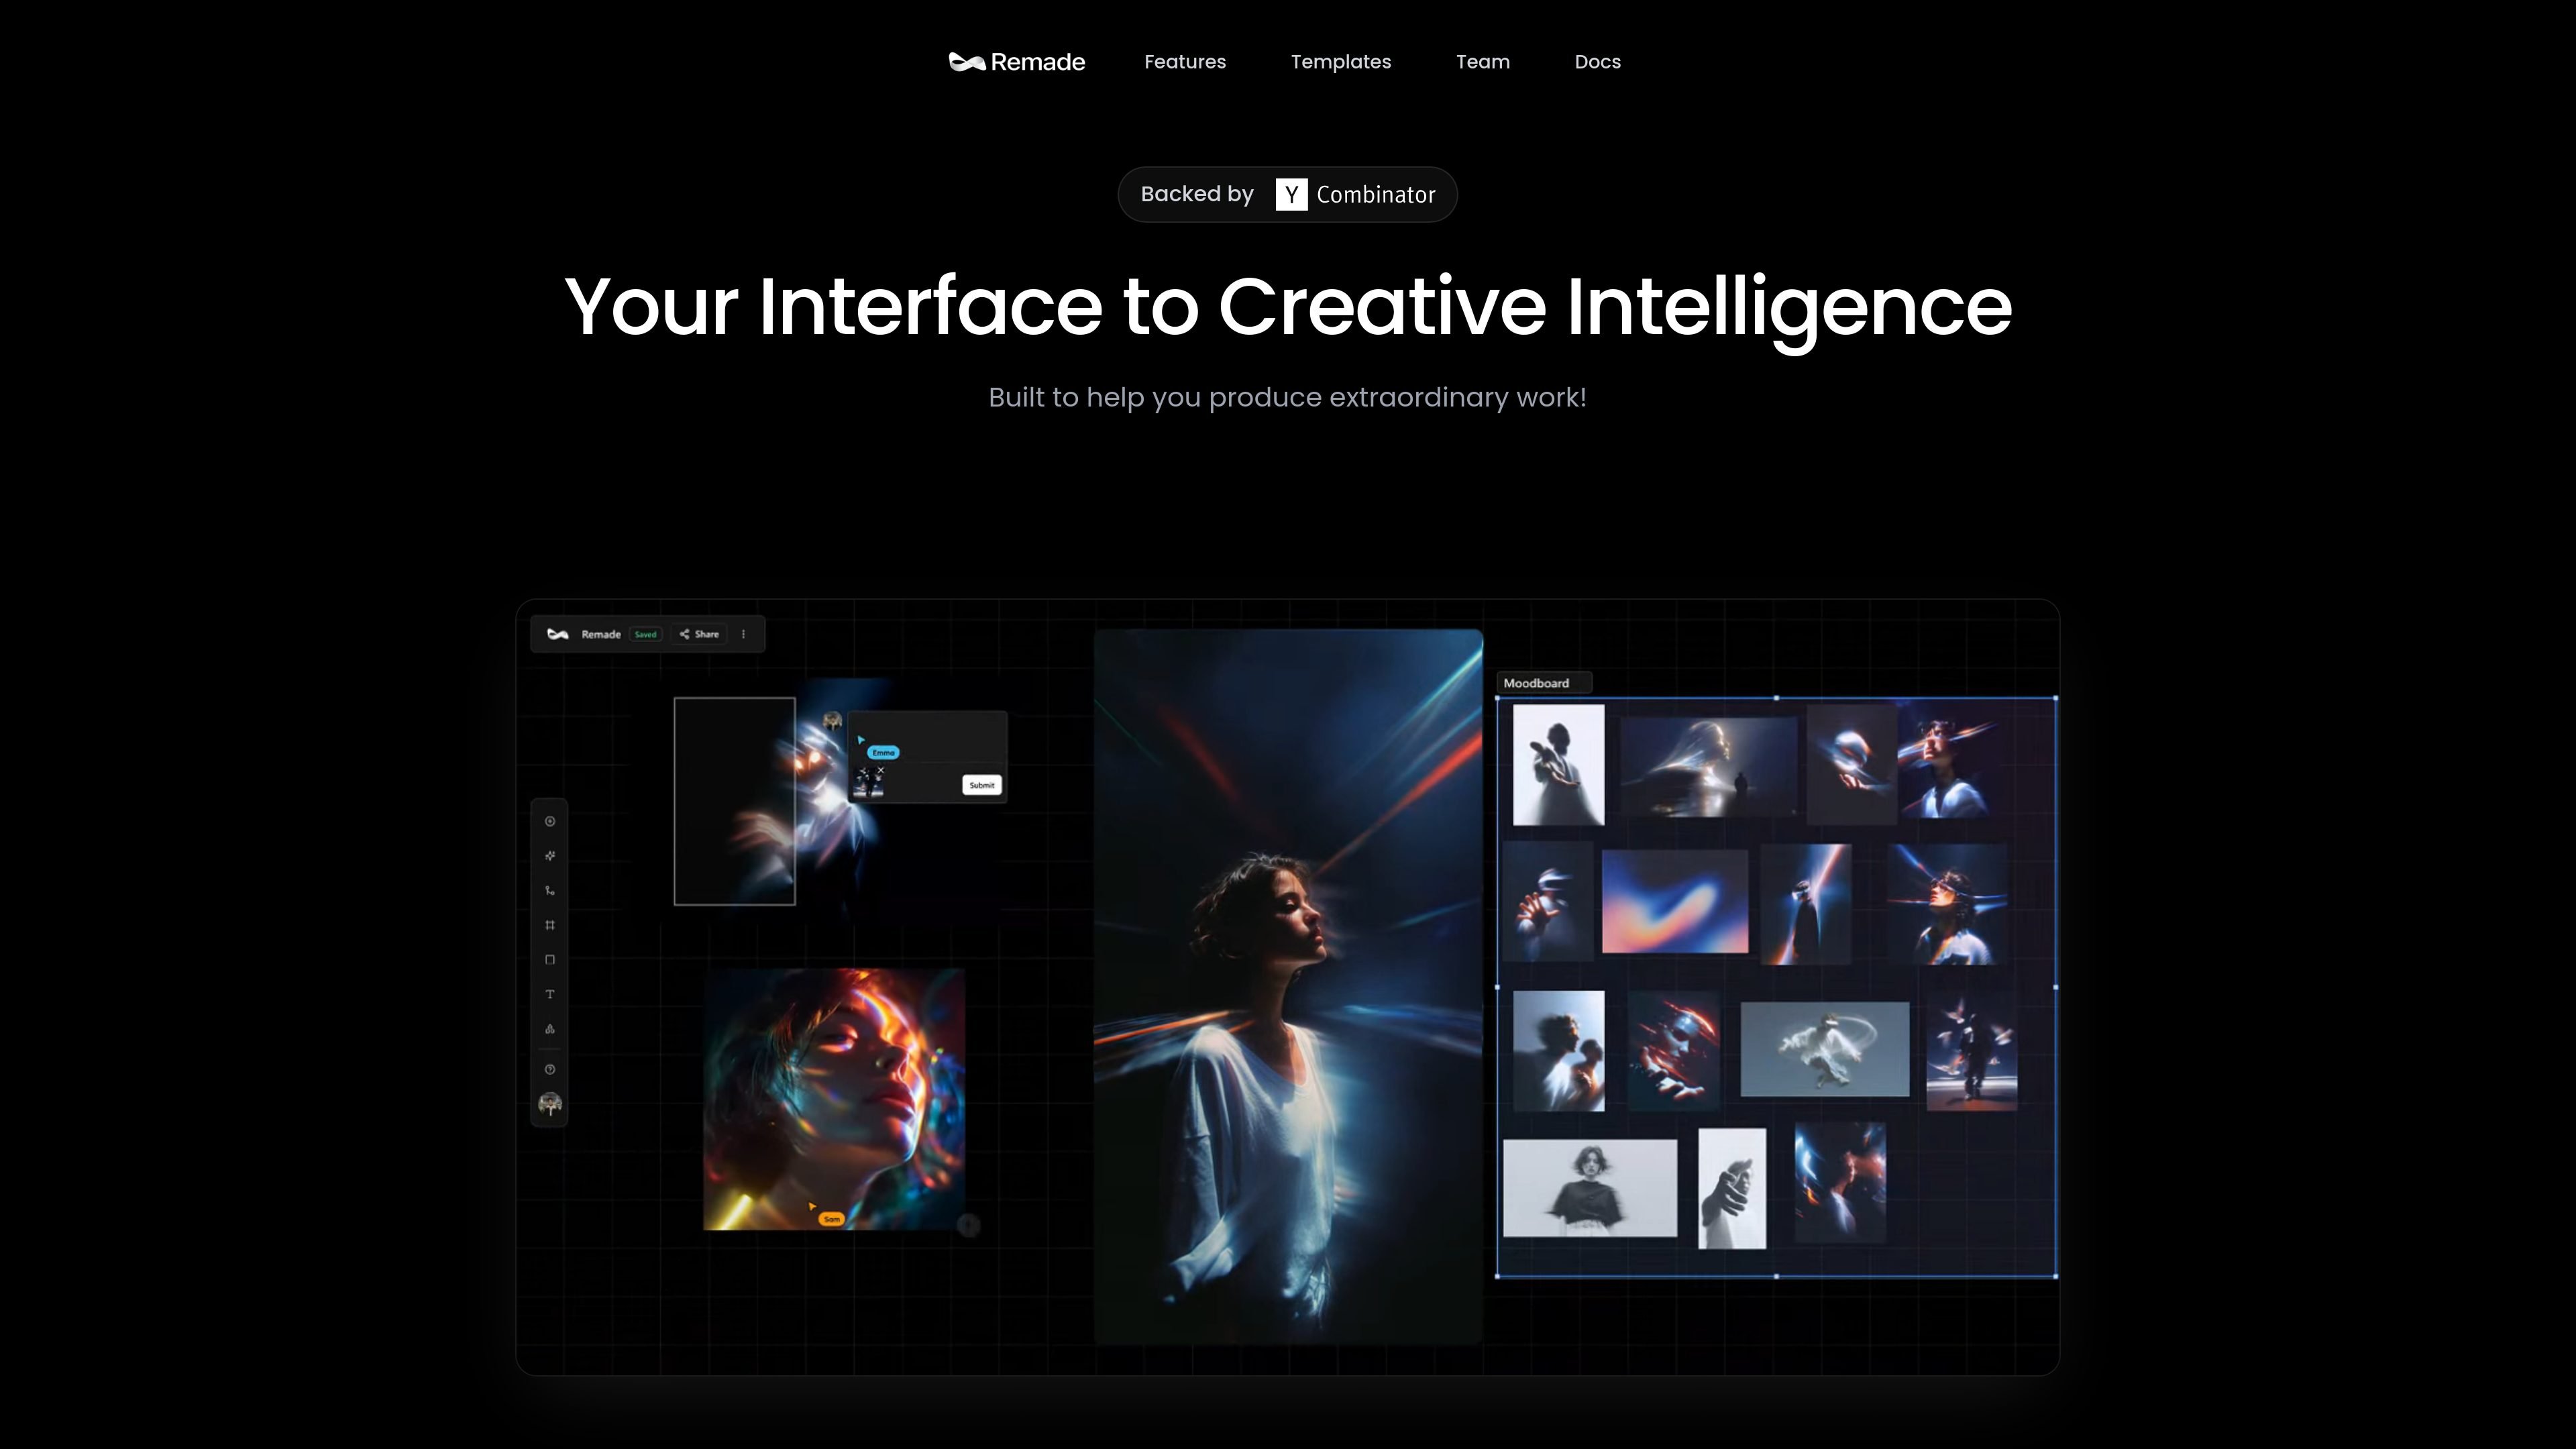The width and height of the screenshot is (2576, 1449).
Task: Go to the Team page
Action: point(1483,62)
